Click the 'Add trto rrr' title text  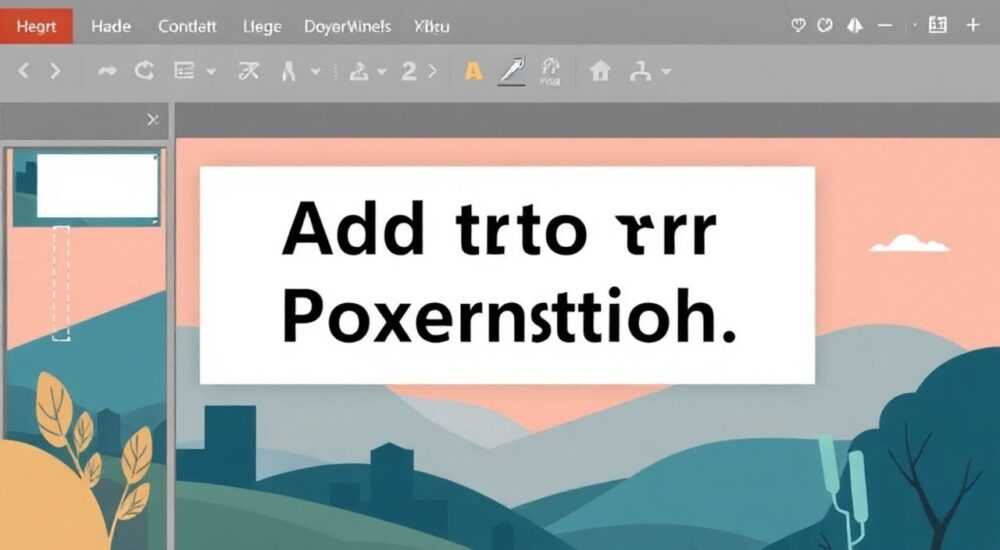(499, 228)
